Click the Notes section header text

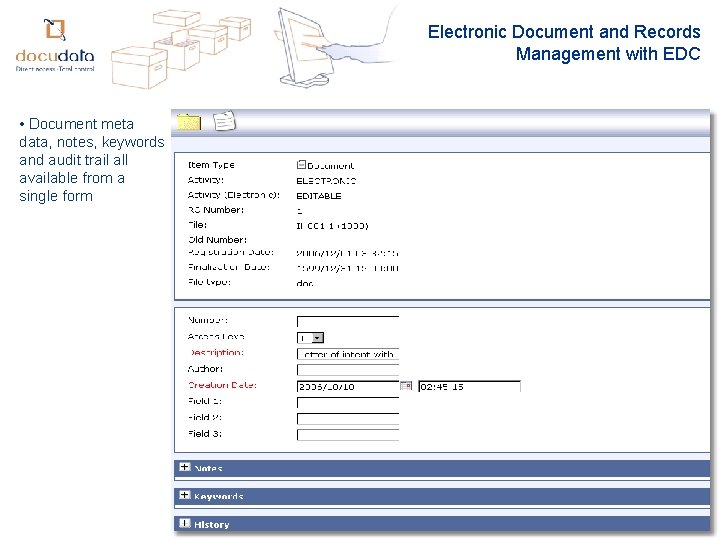[x=208, y=468]
